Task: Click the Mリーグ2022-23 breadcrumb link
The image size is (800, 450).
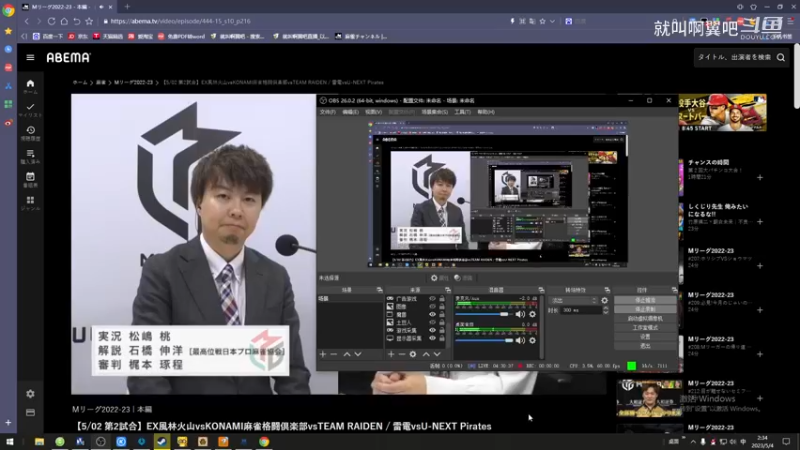Action: click(133, 82)
